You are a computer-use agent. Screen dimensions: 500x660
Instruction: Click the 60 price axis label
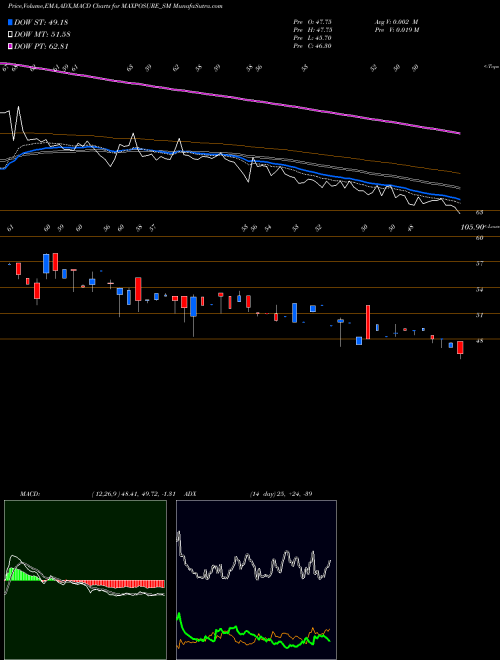pyautogui.click(x=479, y=238)
